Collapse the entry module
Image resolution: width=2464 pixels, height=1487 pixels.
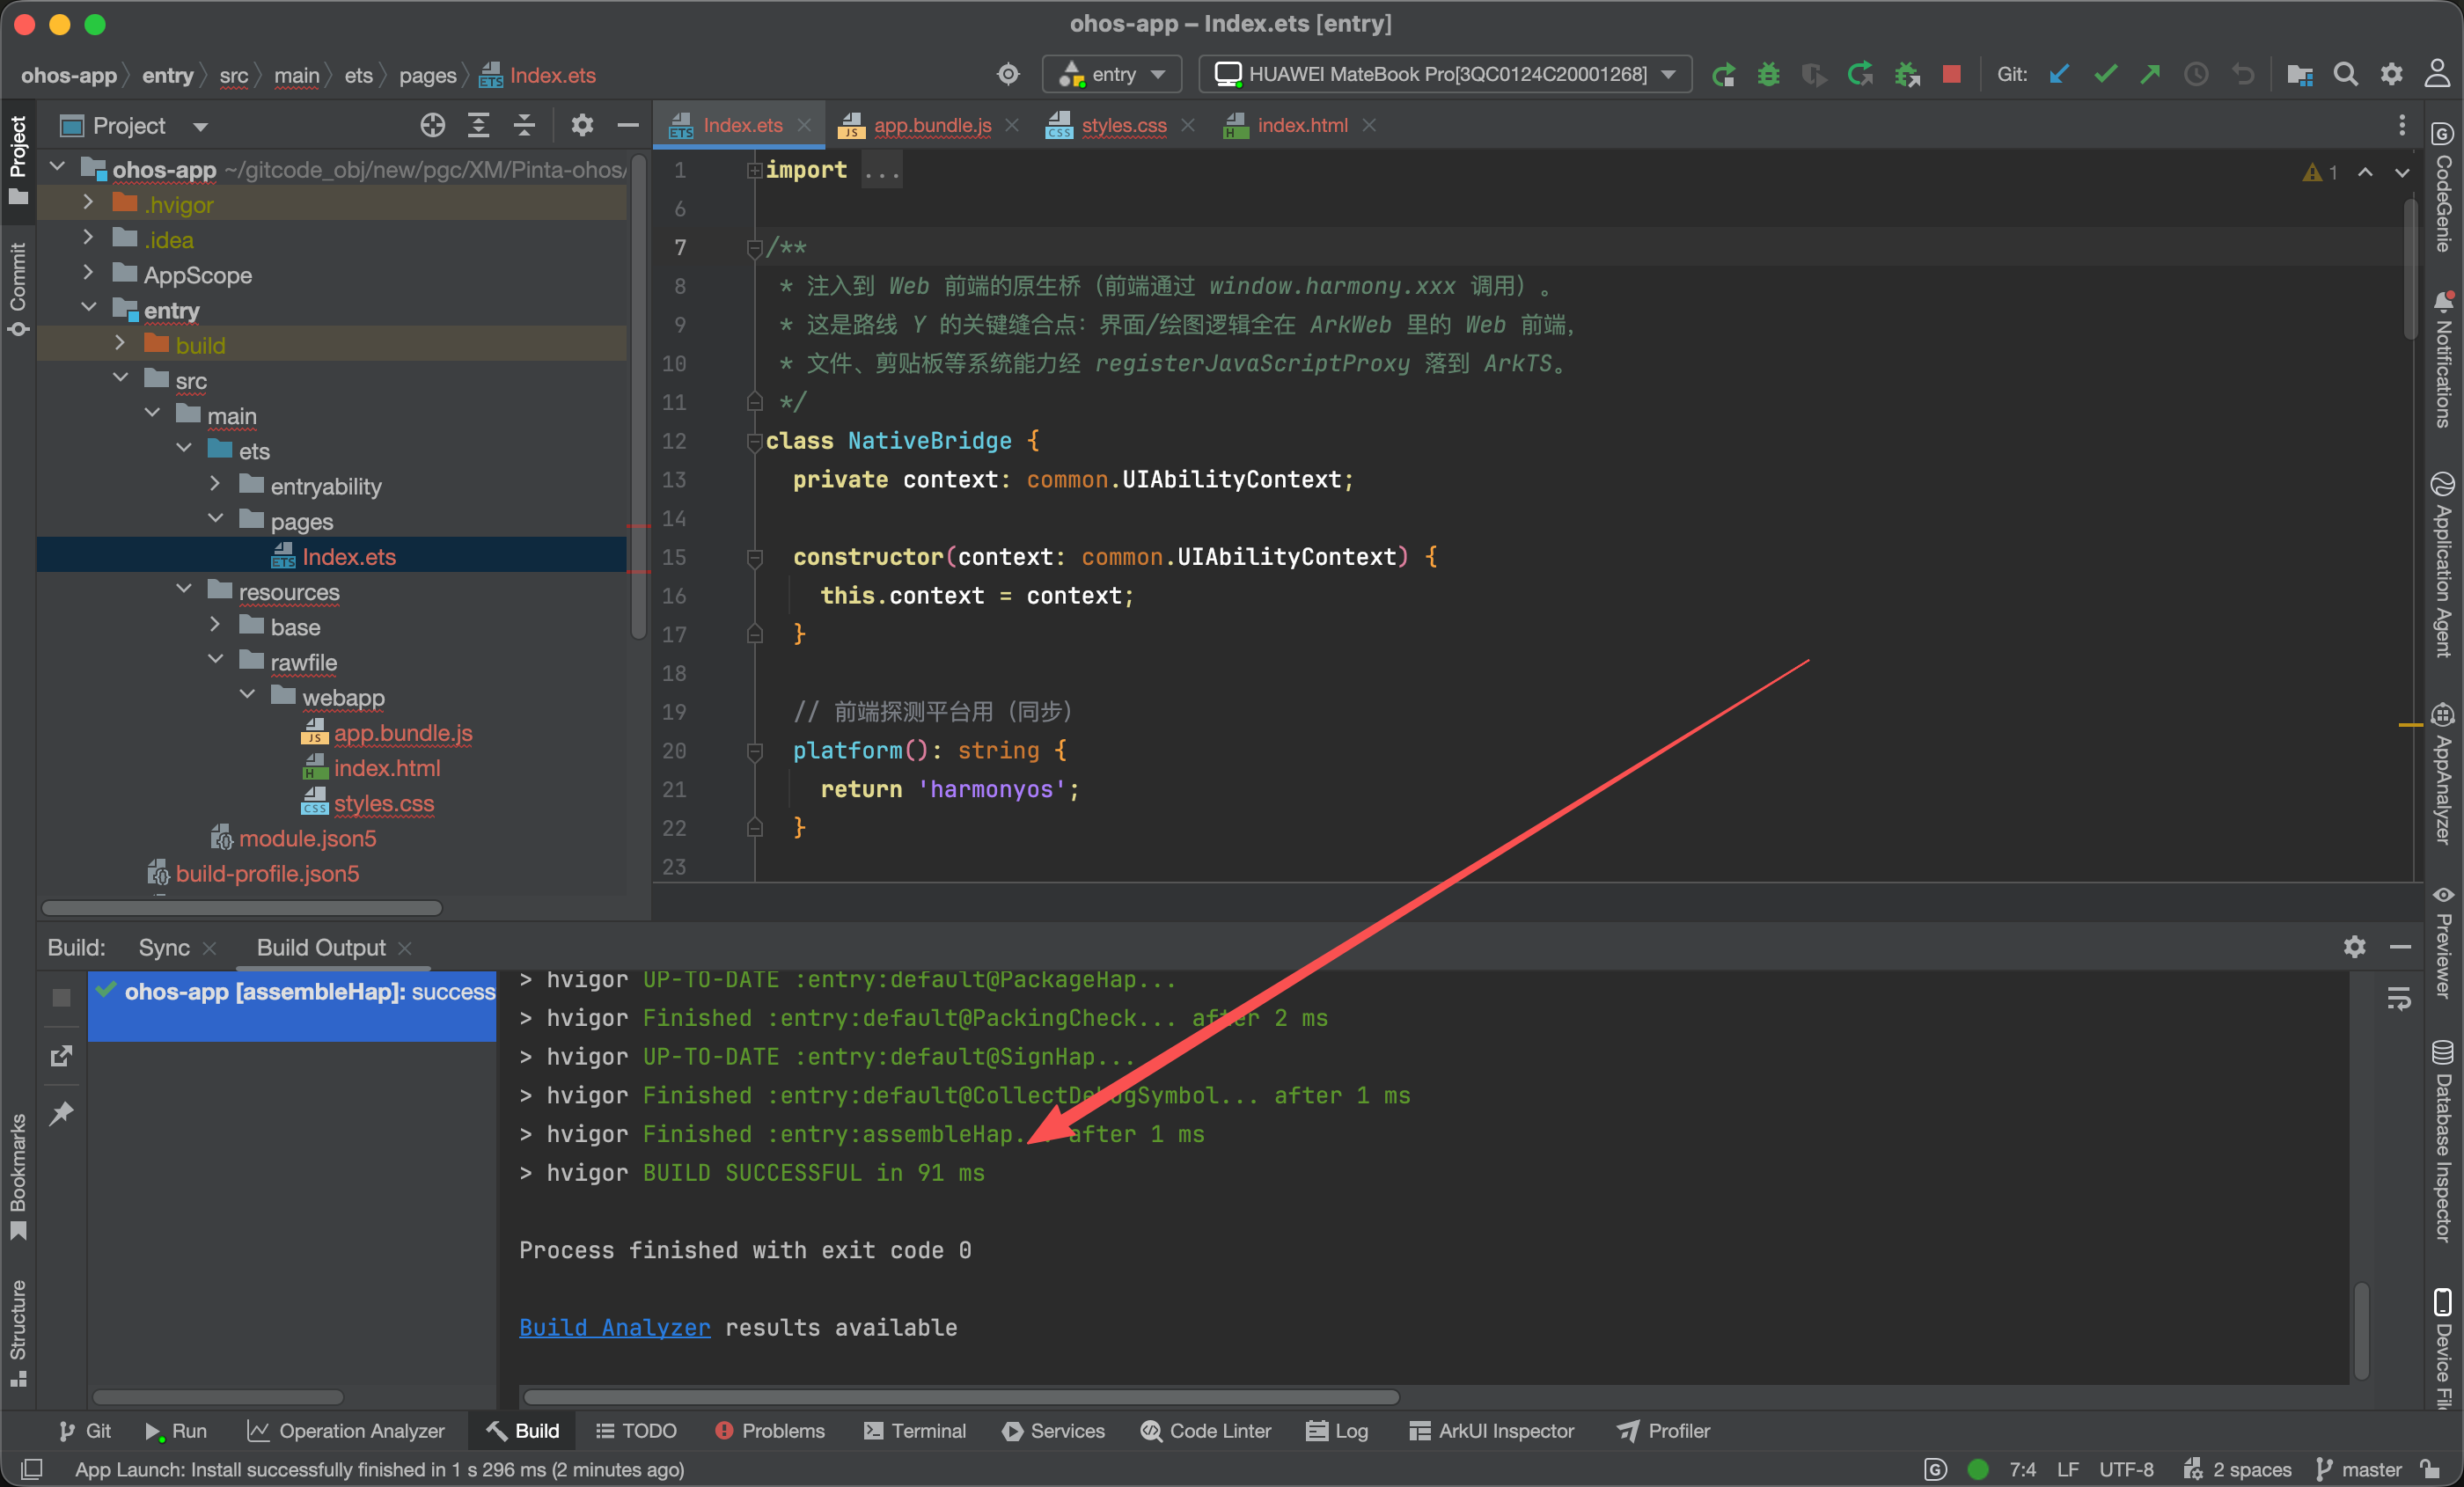(x=89, y=308)
